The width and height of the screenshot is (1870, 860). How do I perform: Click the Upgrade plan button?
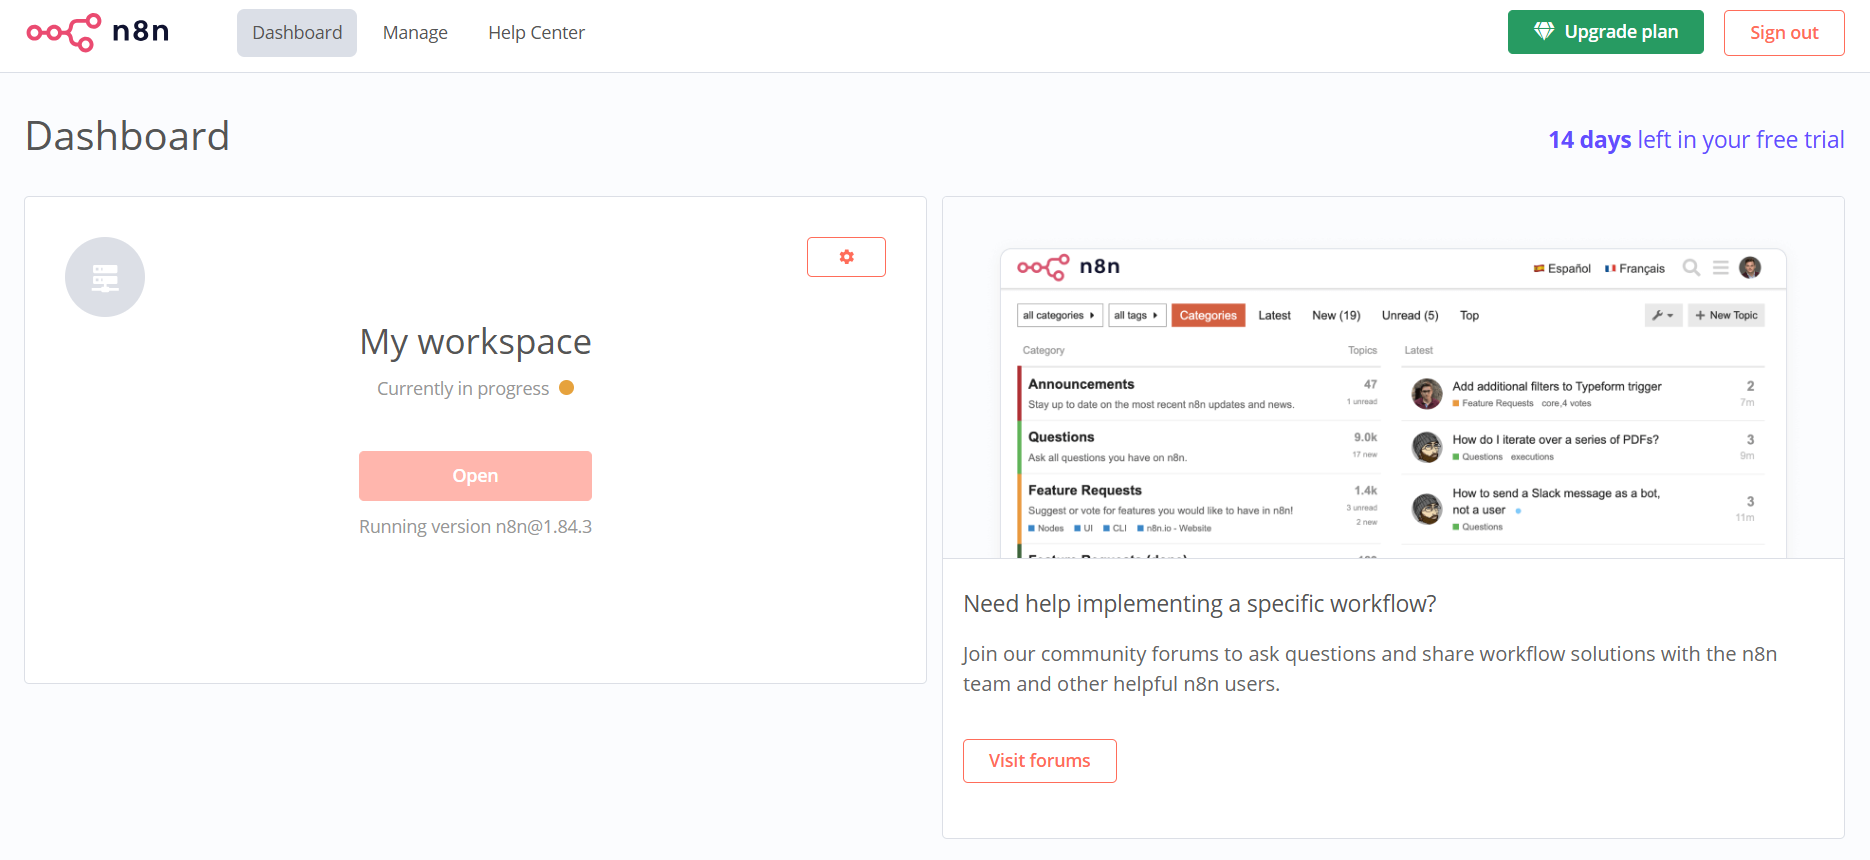pos(1606,32)
